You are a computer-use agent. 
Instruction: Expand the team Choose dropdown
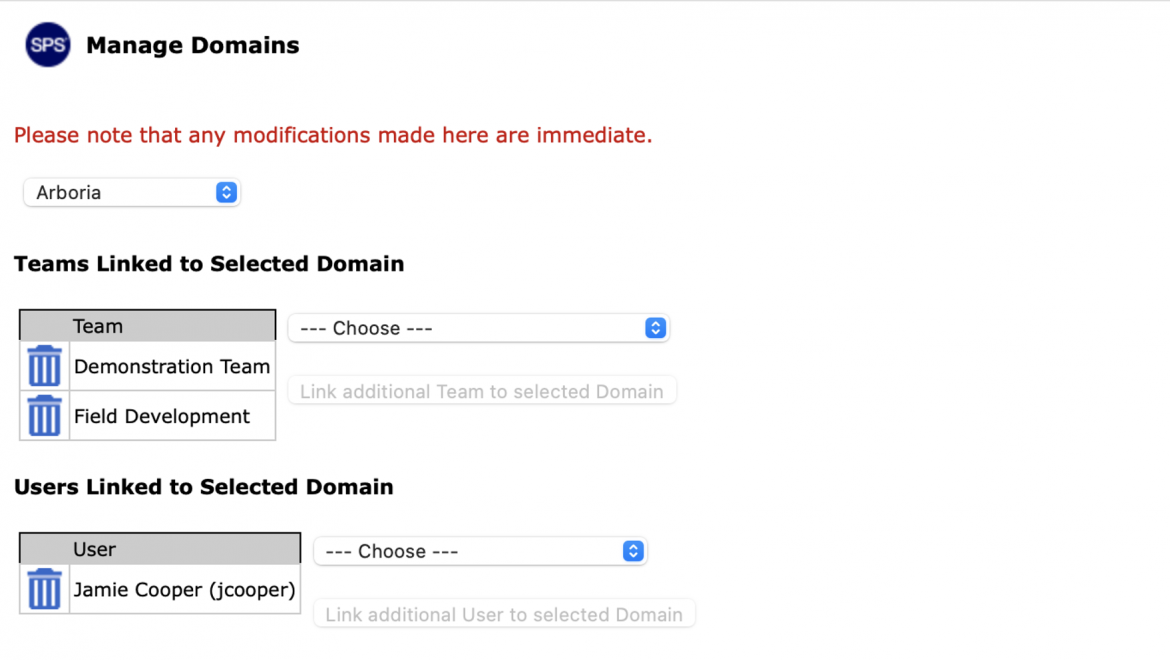[478, 328]
